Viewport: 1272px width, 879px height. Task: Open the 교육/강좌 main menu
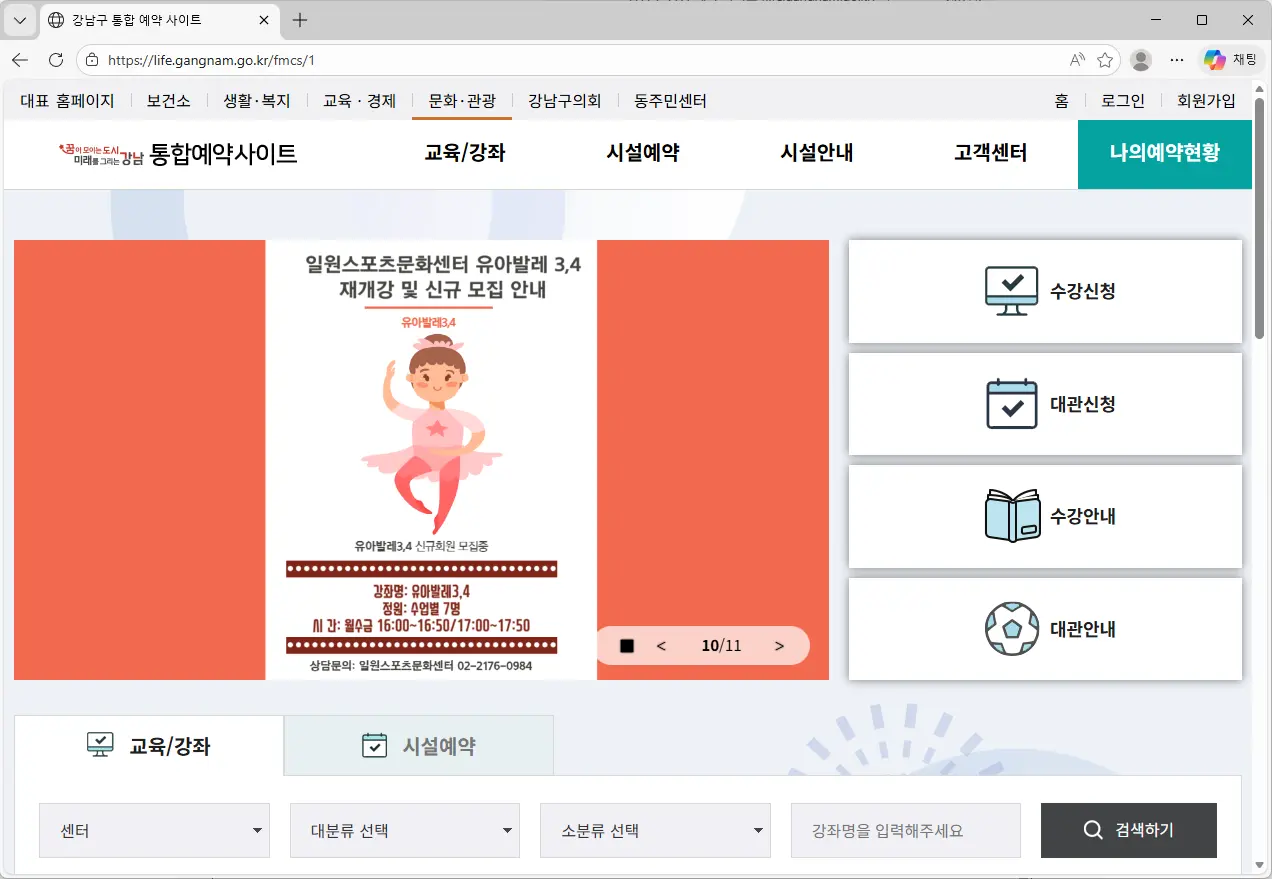(464, 153)
